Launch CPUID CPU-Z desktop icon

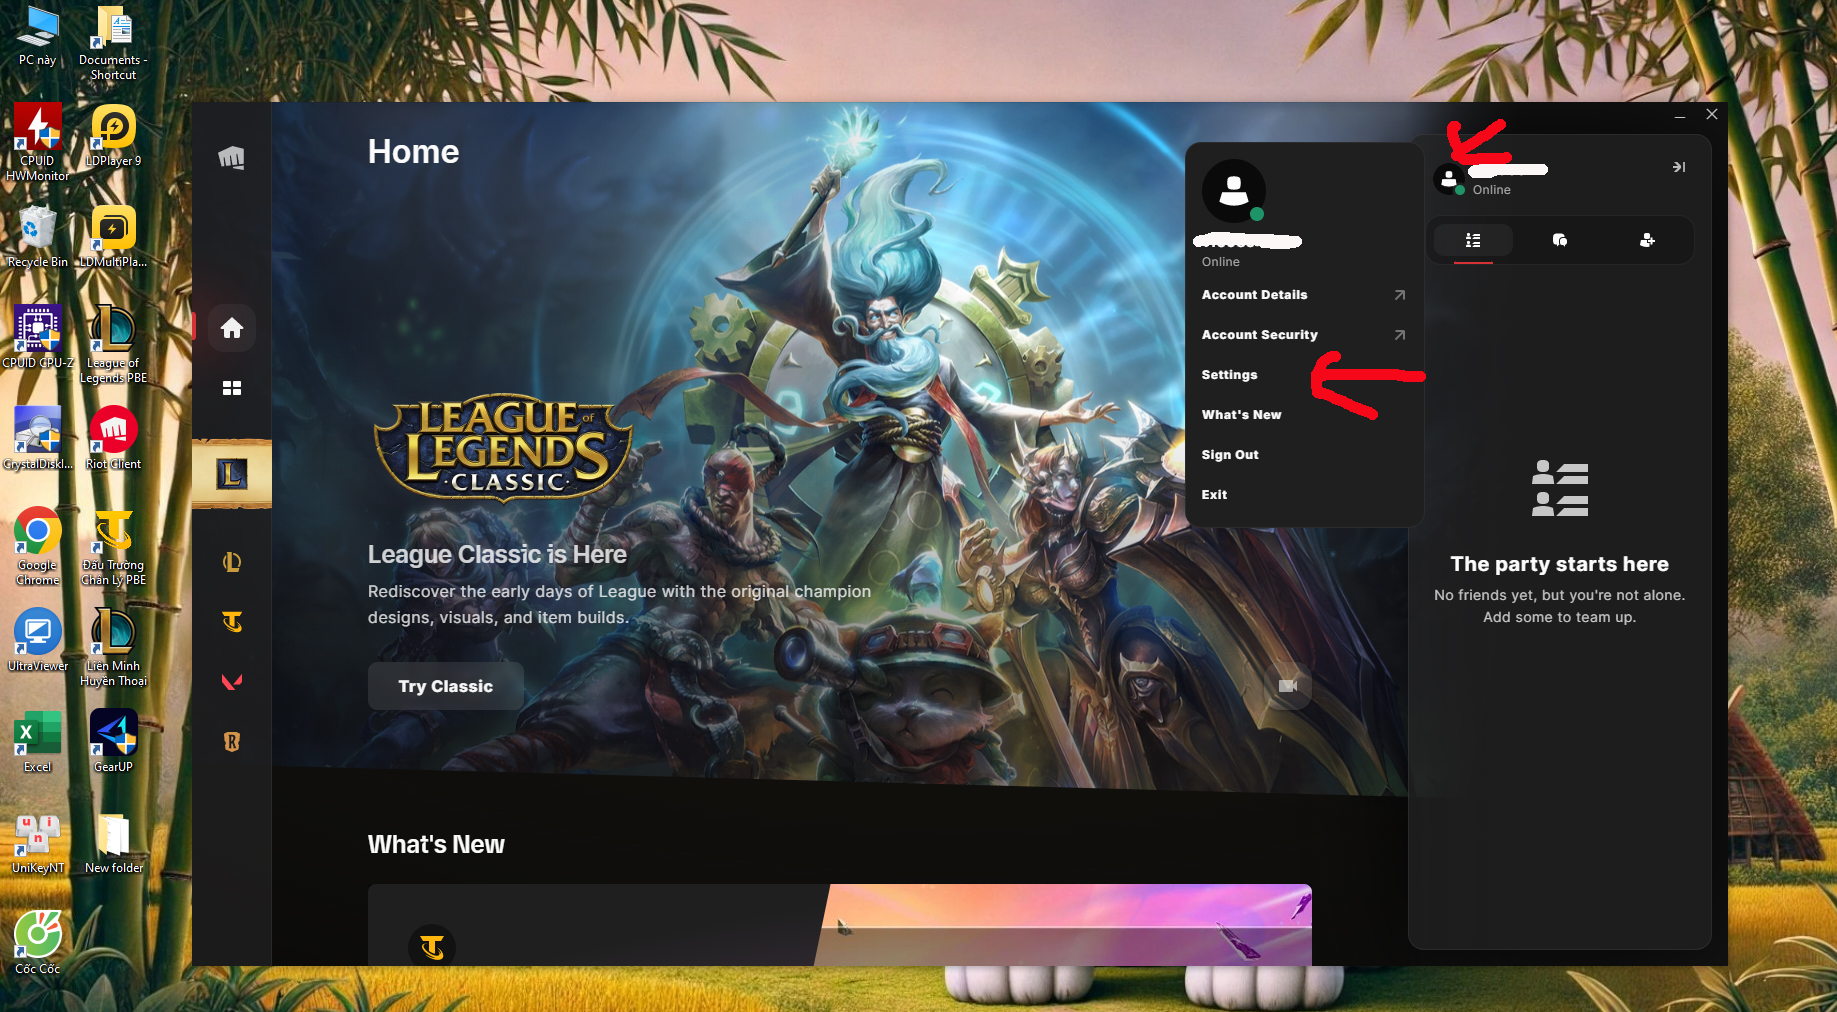point(38,338)
